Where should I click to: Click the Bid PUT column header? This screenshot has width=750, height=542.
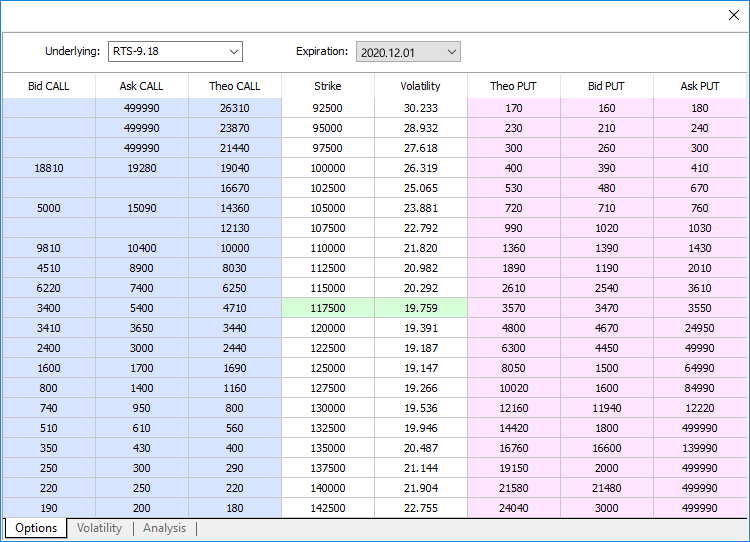(x=607, y=86)
